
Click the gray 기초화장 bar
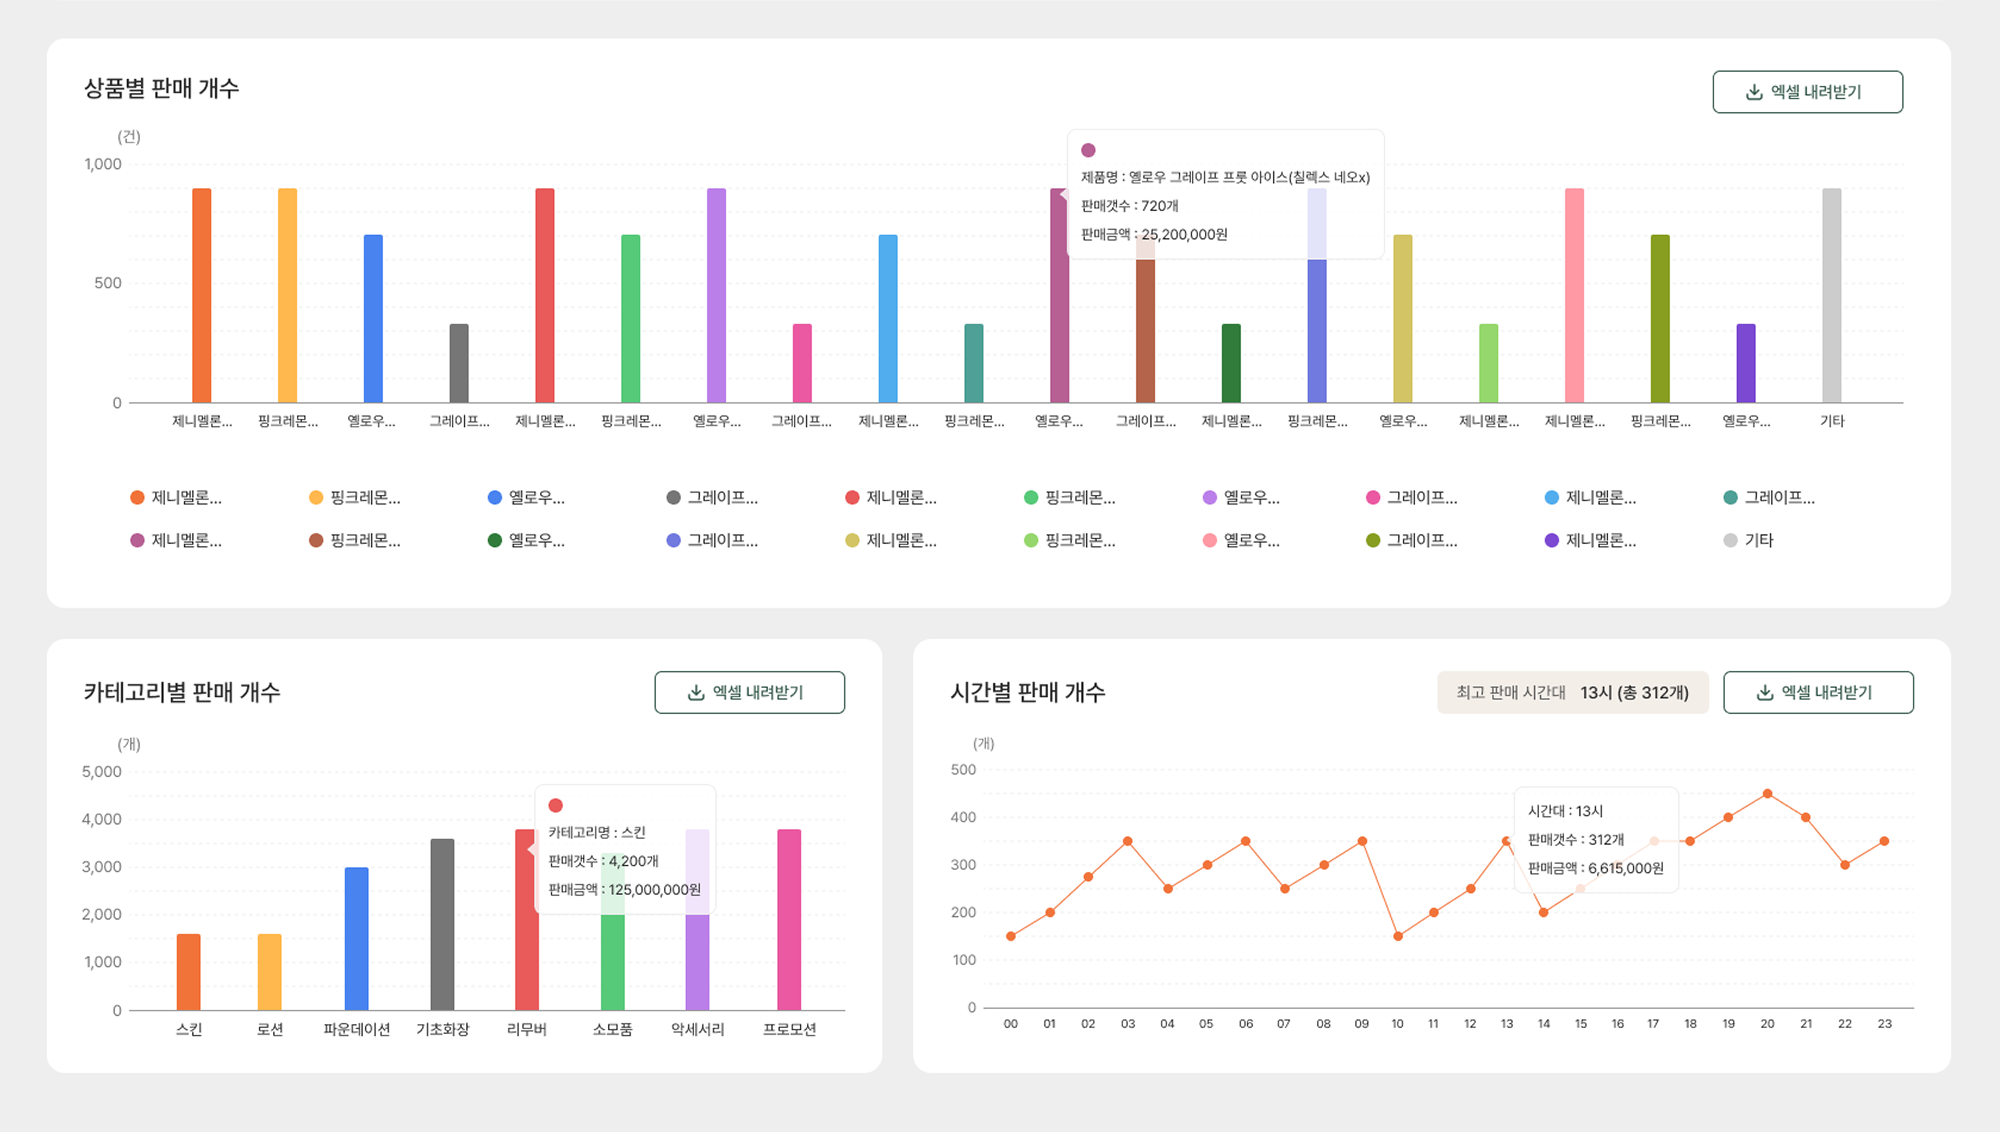pyautogui.click(x=442, y=924)
